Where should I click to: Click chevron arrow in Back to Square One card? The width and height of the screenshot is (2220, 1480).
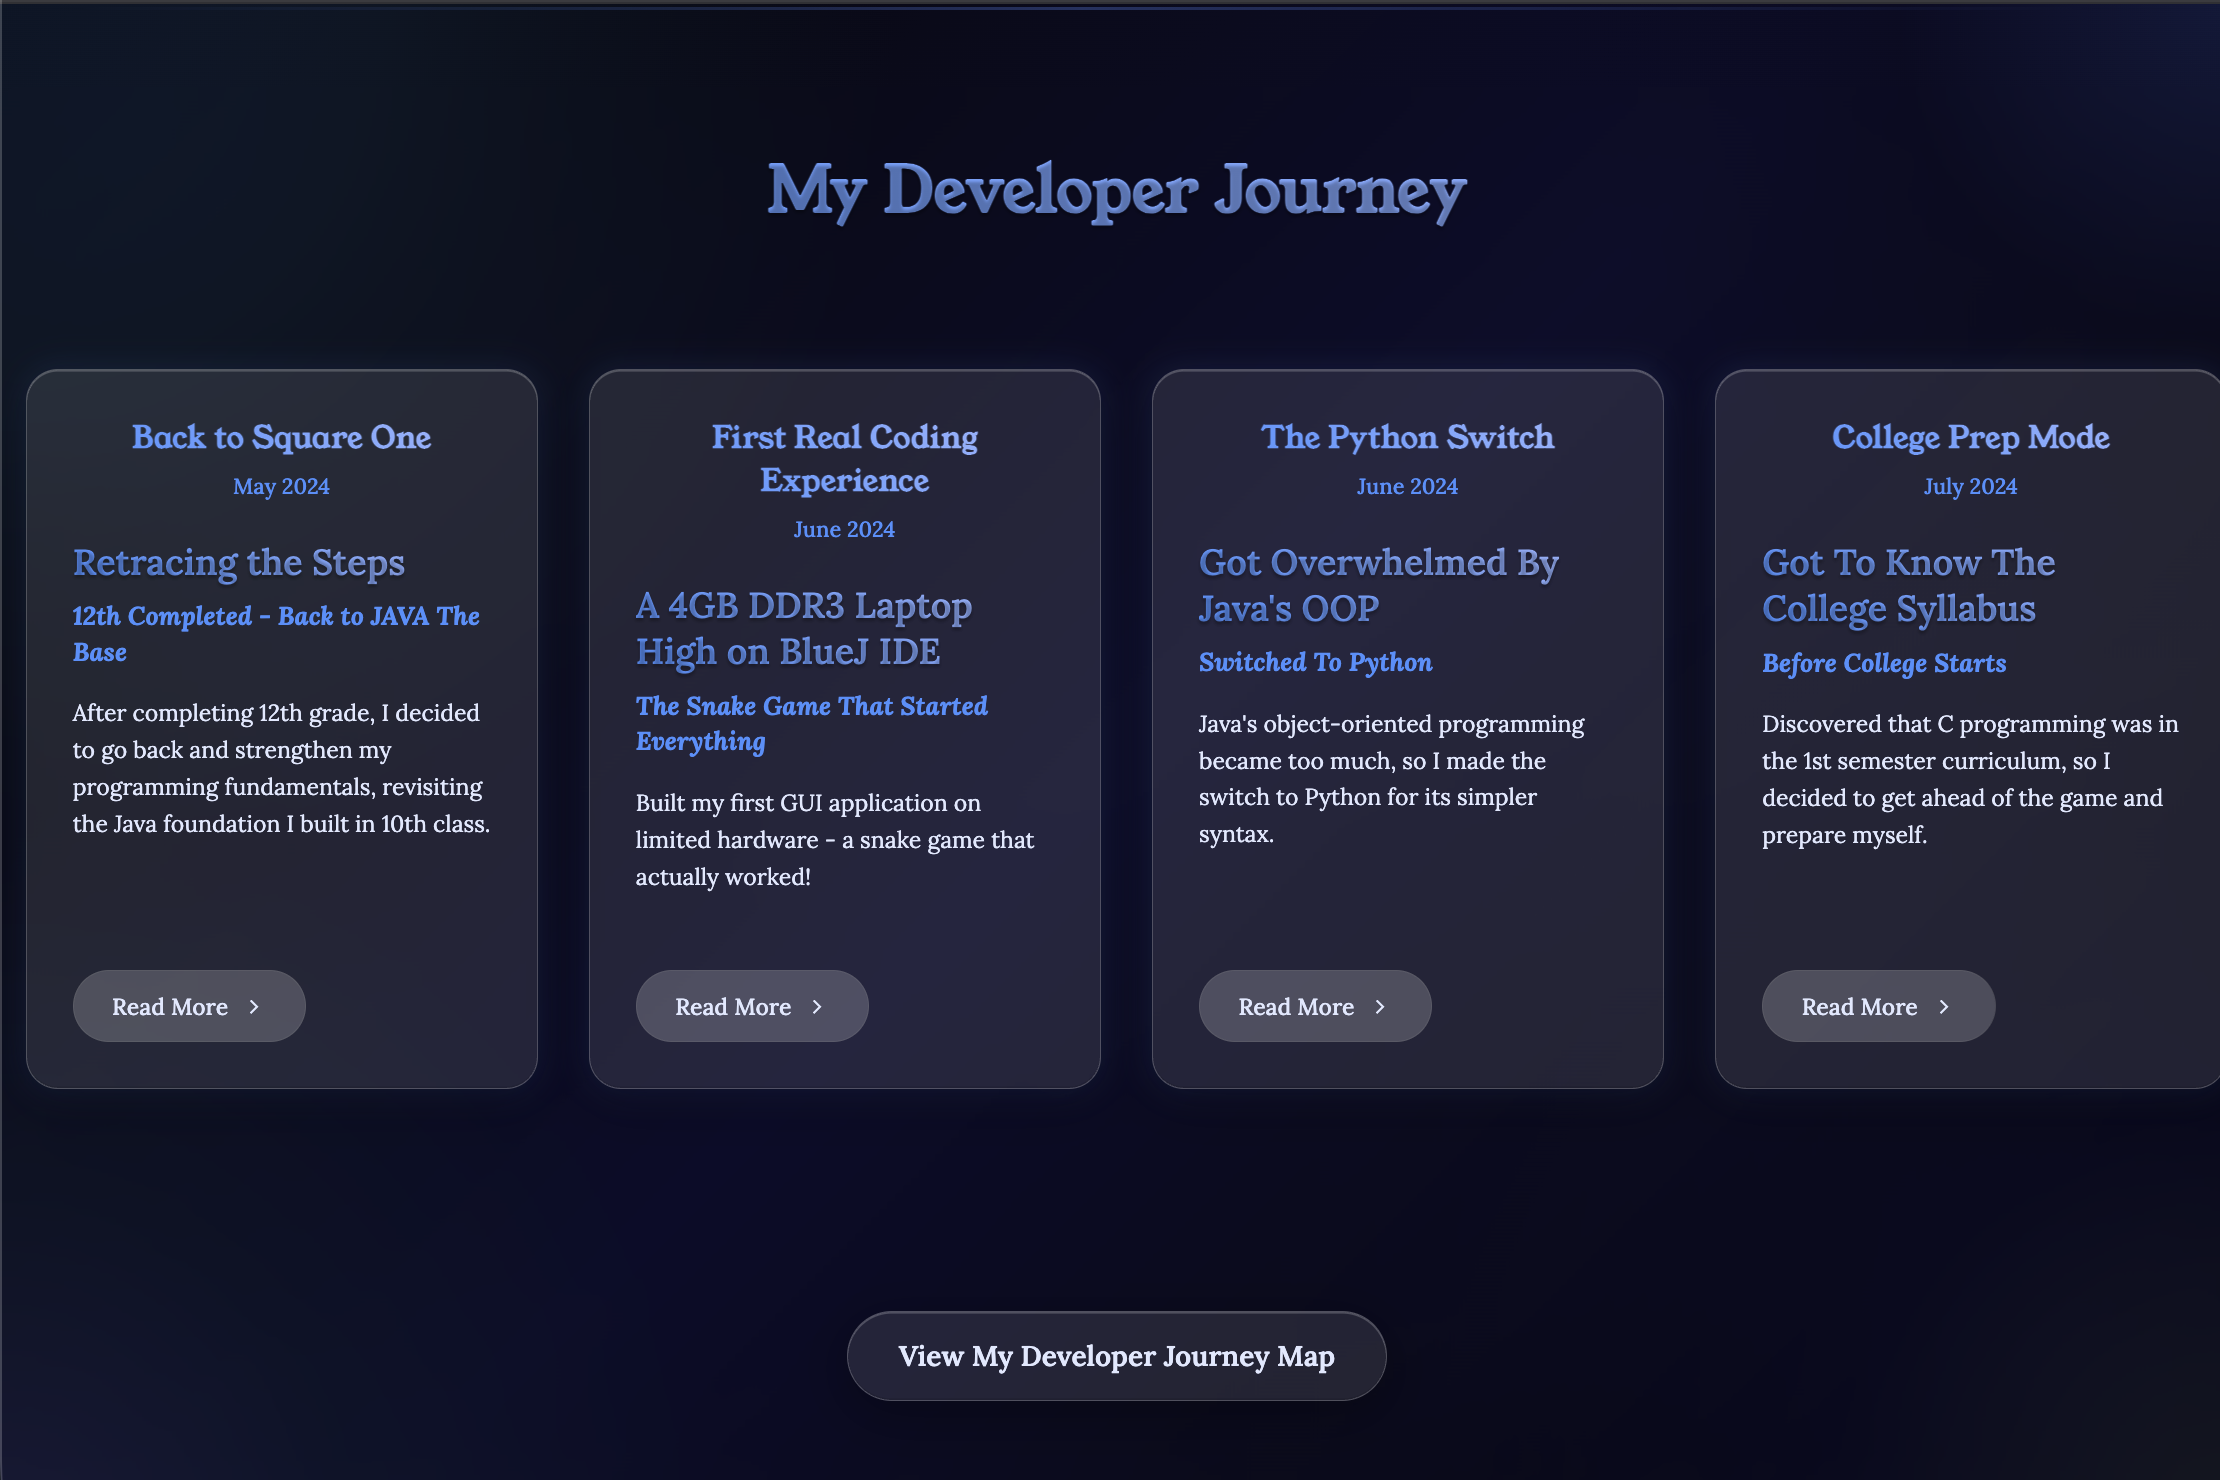(x=254, y=1007)
